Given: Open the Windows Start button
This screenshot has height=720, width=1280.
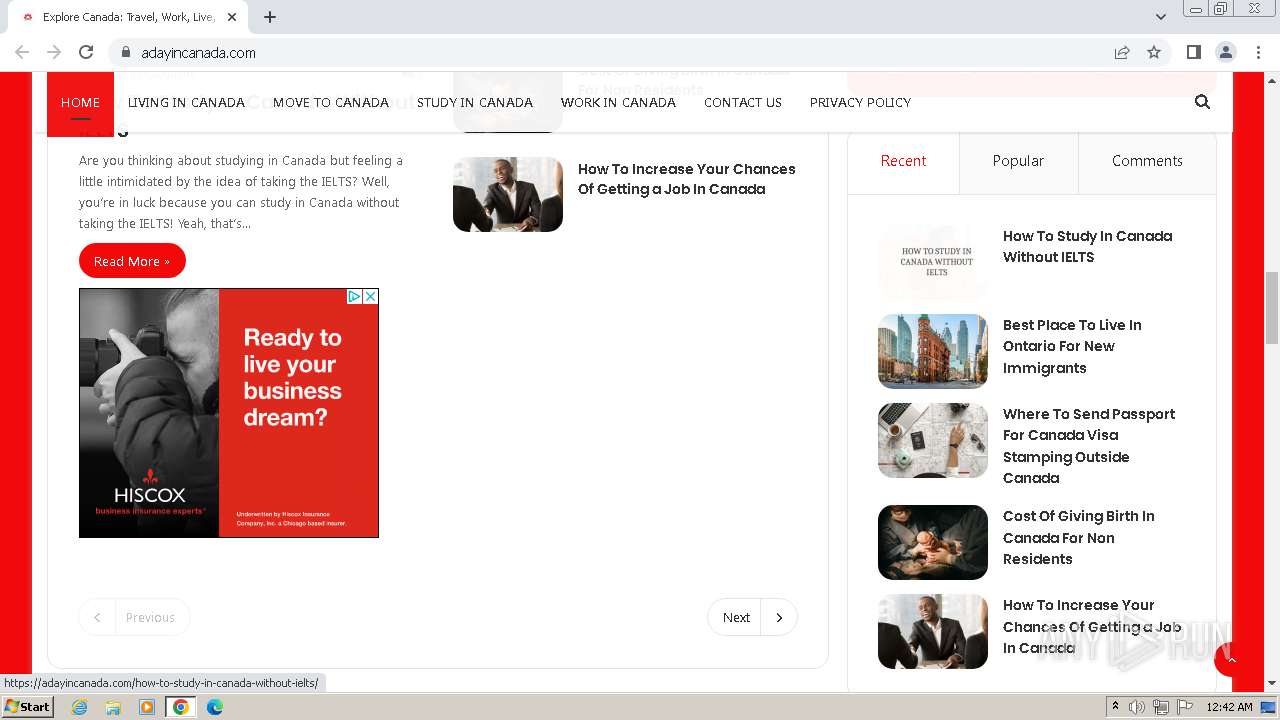Looking at the screenshot, I should (27, 706).
